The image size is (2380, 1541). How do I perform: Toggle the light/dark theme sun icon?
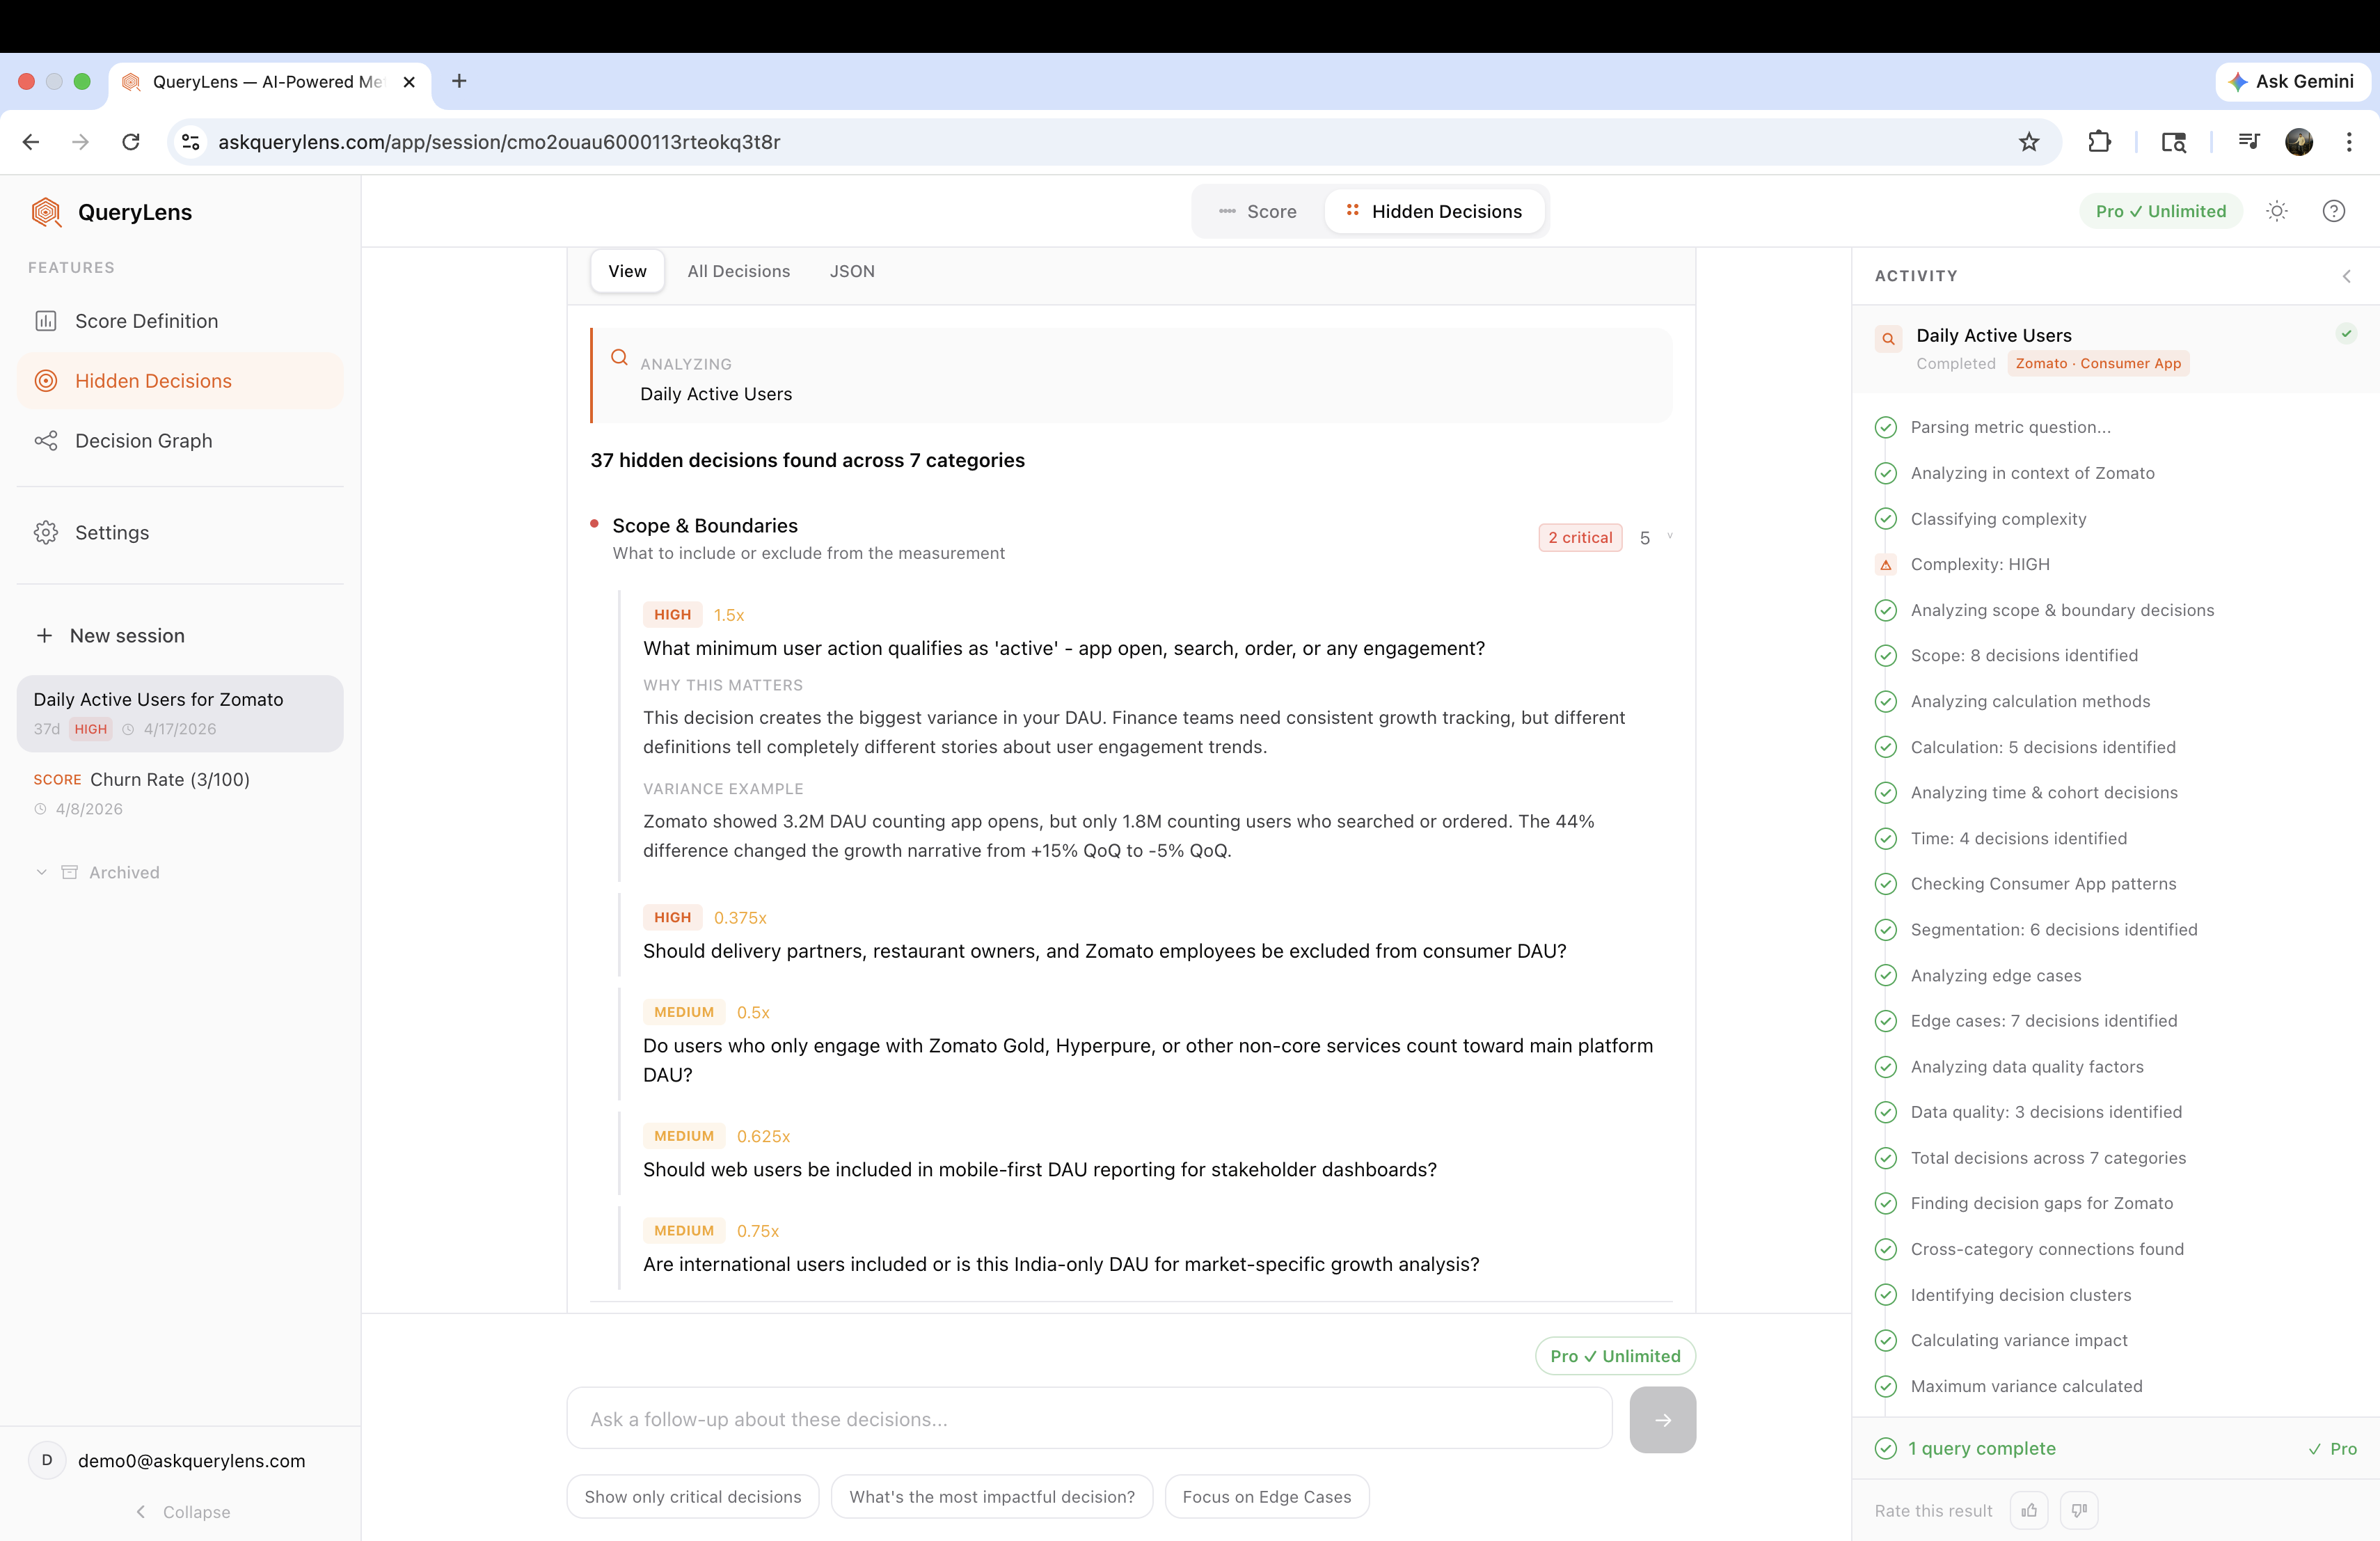(2277, 211)
